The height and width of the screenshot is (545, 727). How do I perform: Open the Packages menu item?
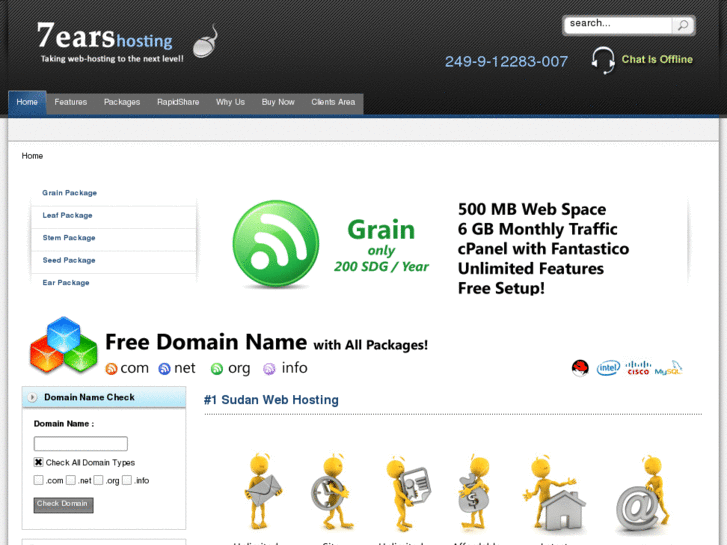point(122,102)
